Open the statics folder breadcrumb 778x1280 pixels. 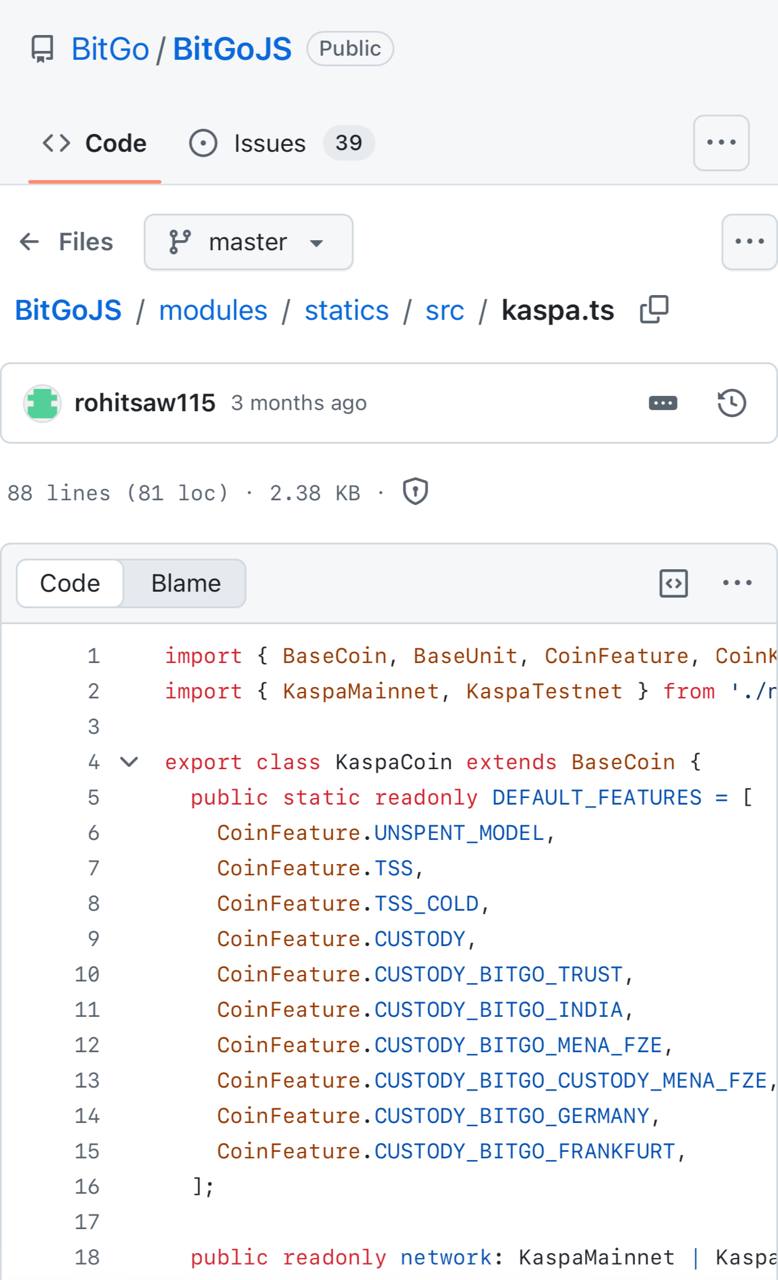[346, 310]
